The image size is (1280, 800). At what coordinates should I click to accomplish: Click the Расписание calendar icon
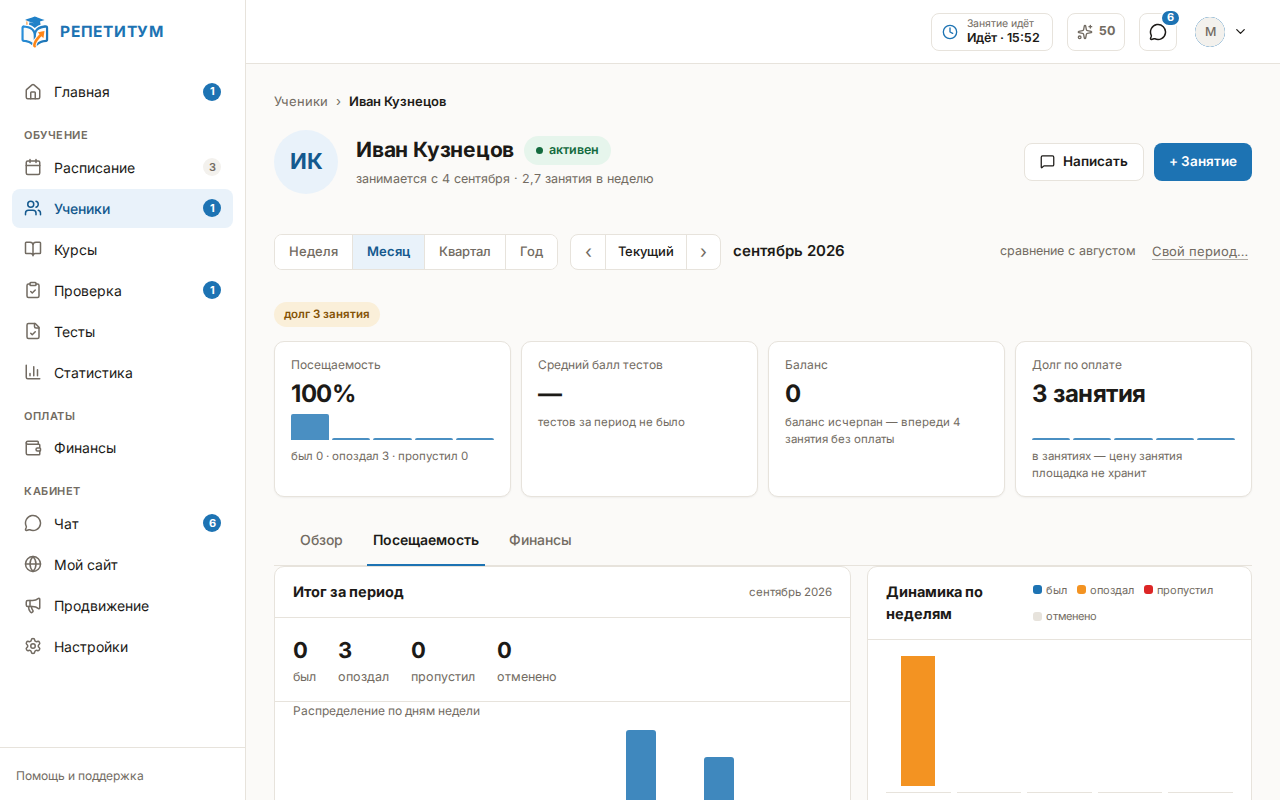pyautogui.click(x=33, y=168)
